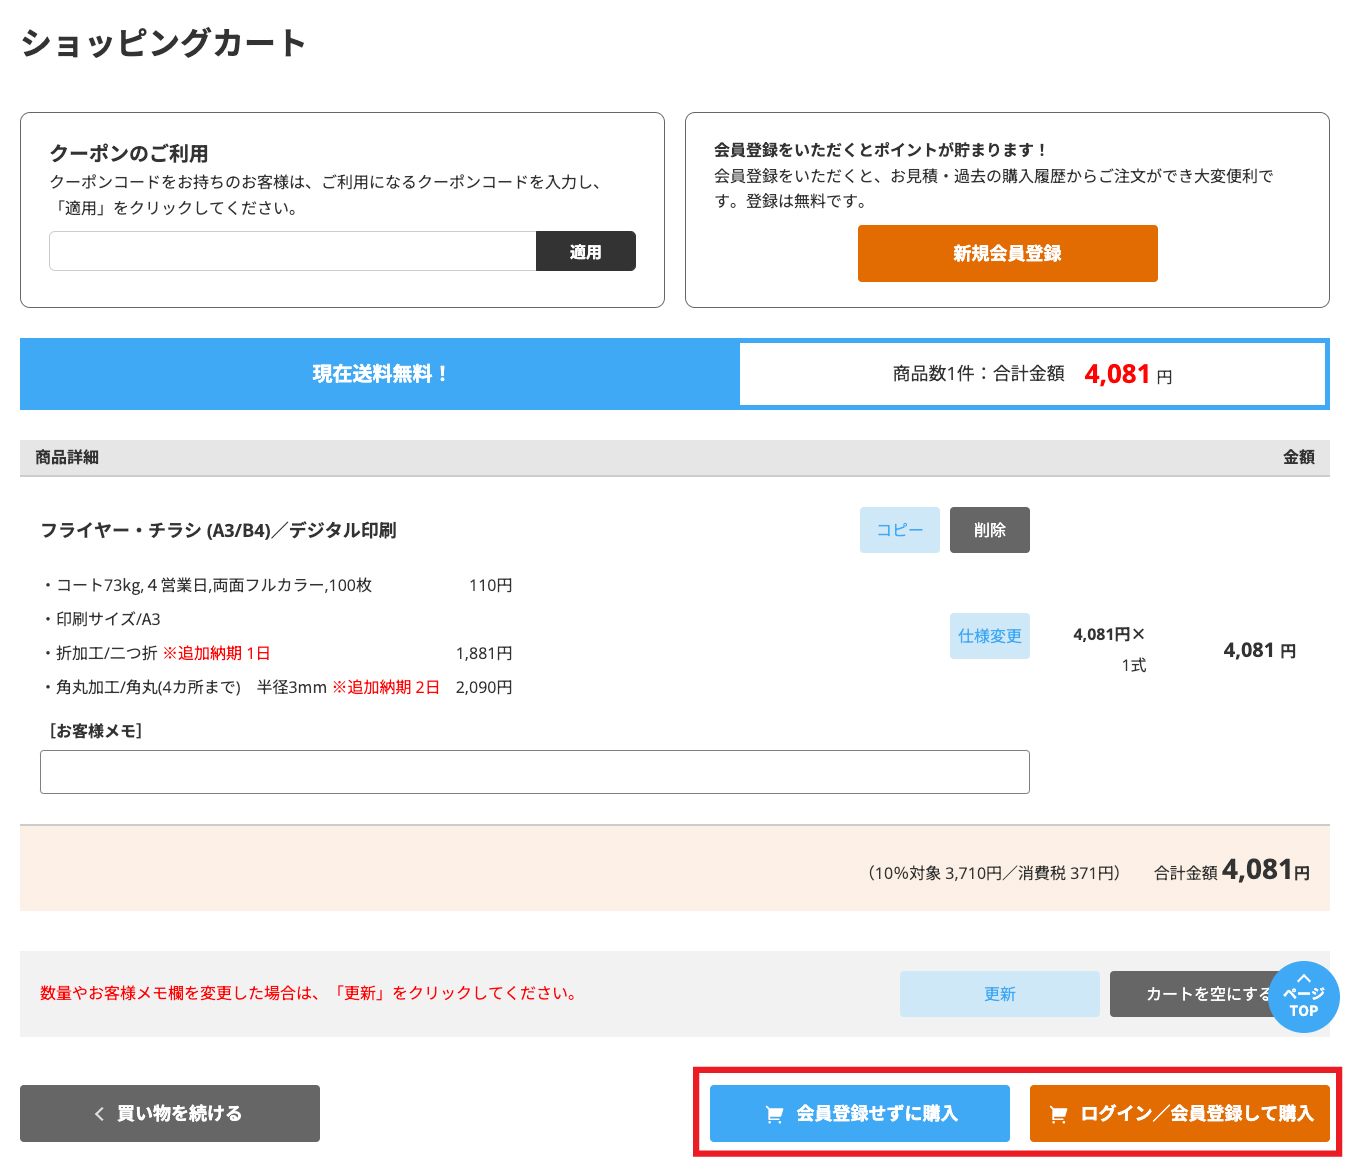The height and width of the screenshot is (1170, 1350).
Task: Click red total 4,081 in summary bar
Action: click(x=1118, y=374)
